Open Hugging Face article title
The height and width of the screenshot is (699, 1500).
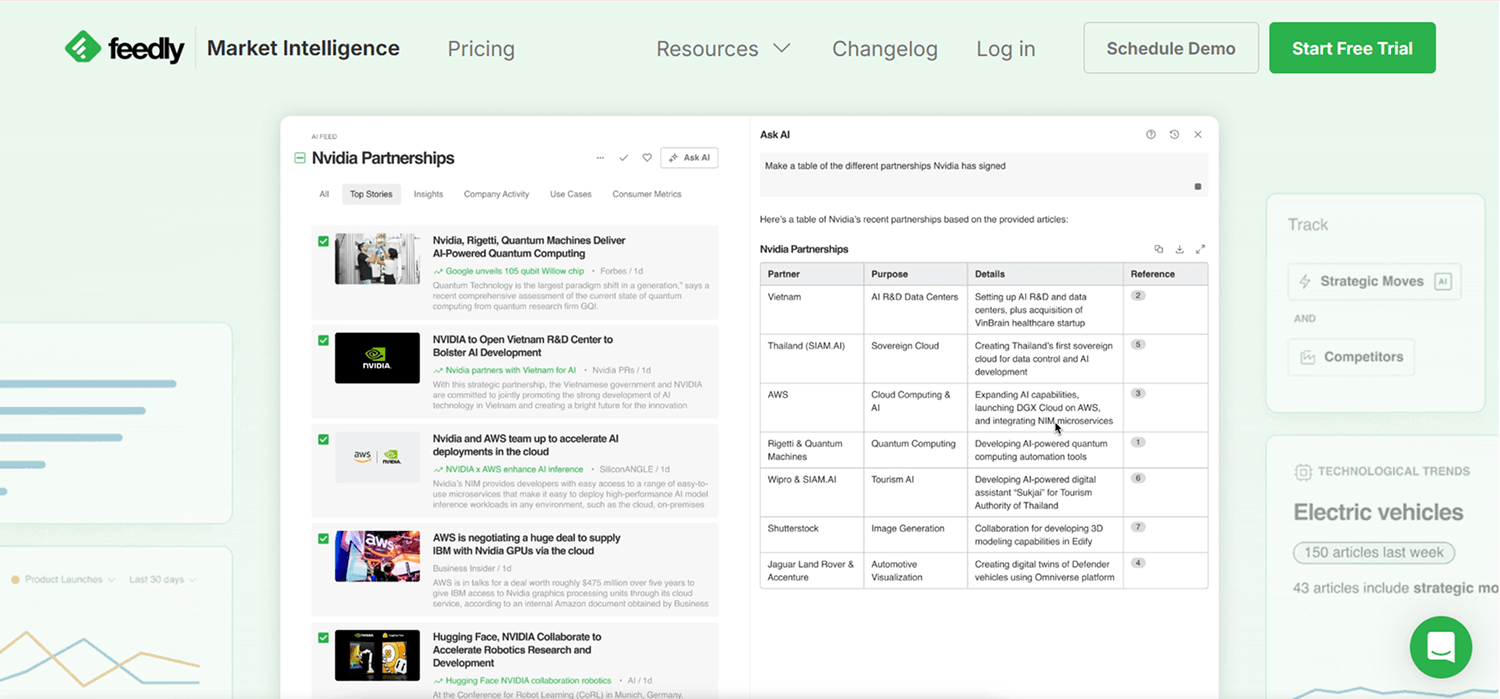click(517, 649)
